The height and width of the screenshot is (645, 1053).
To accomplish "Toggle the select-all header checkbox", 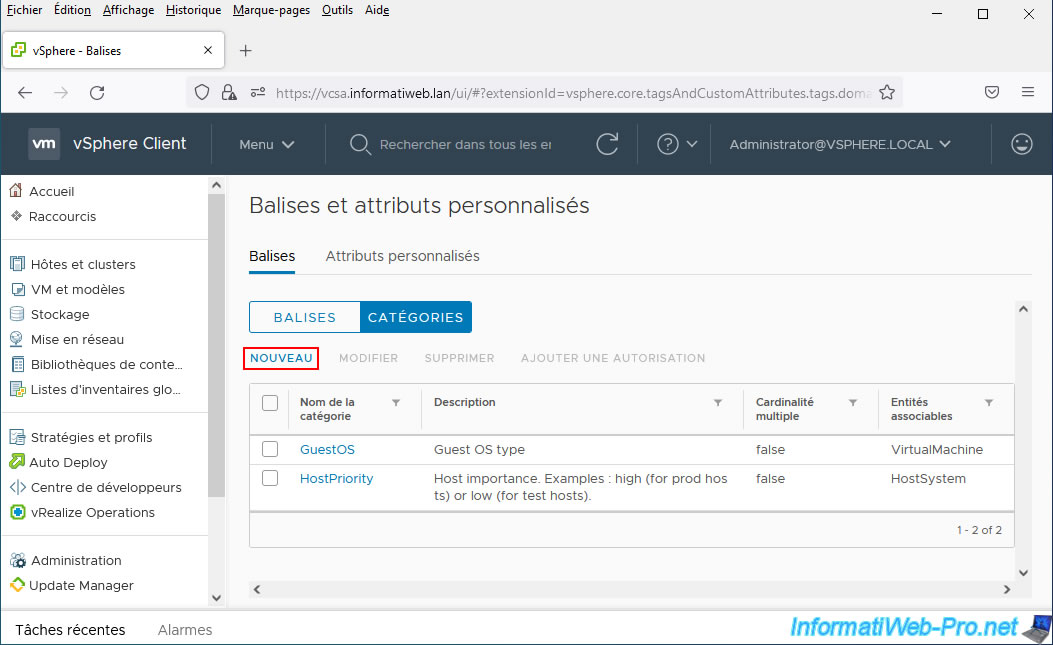I will coord(270,403).
